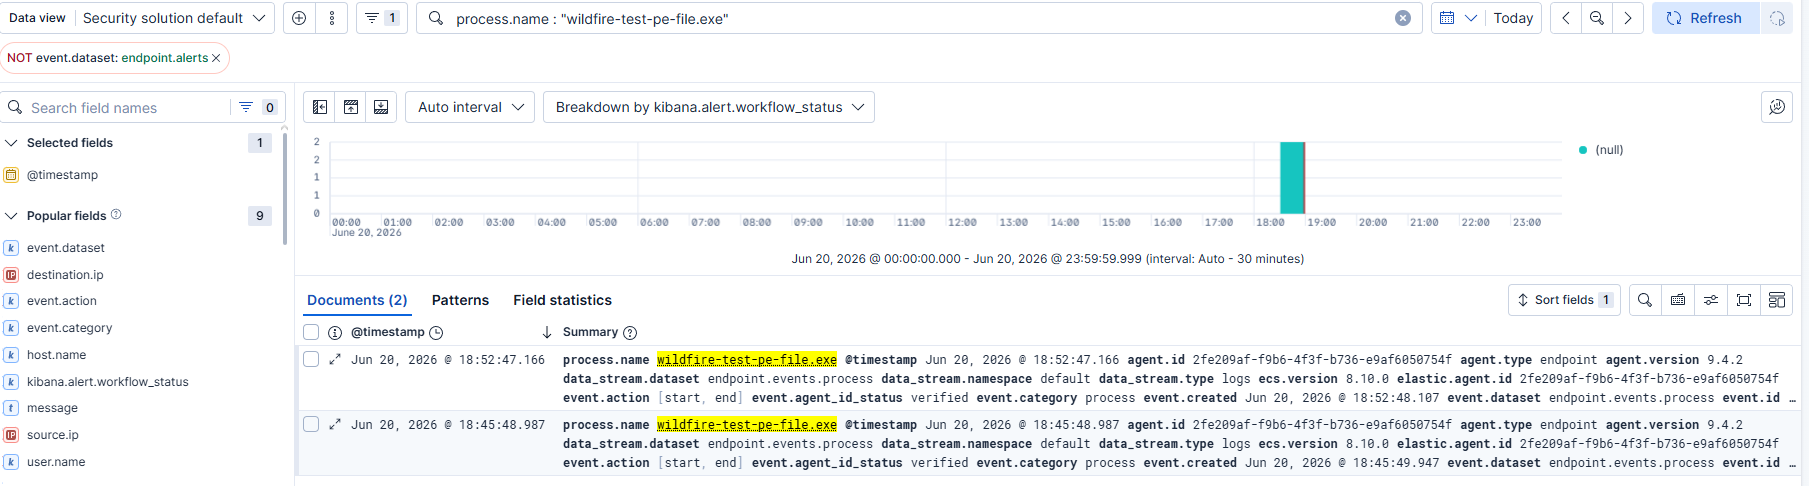Click the layout icon at toolbar end
This screenshot has height=486, width=1809.
point(1777,300)
